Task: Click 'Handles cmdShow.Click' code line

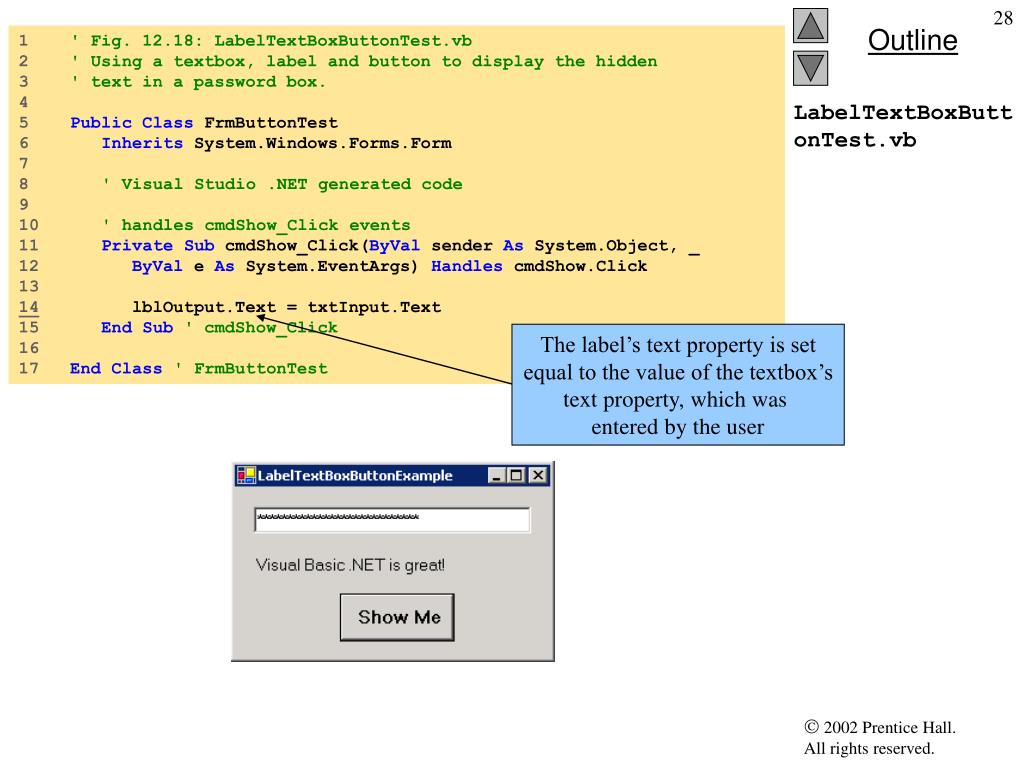Action: 389,266
